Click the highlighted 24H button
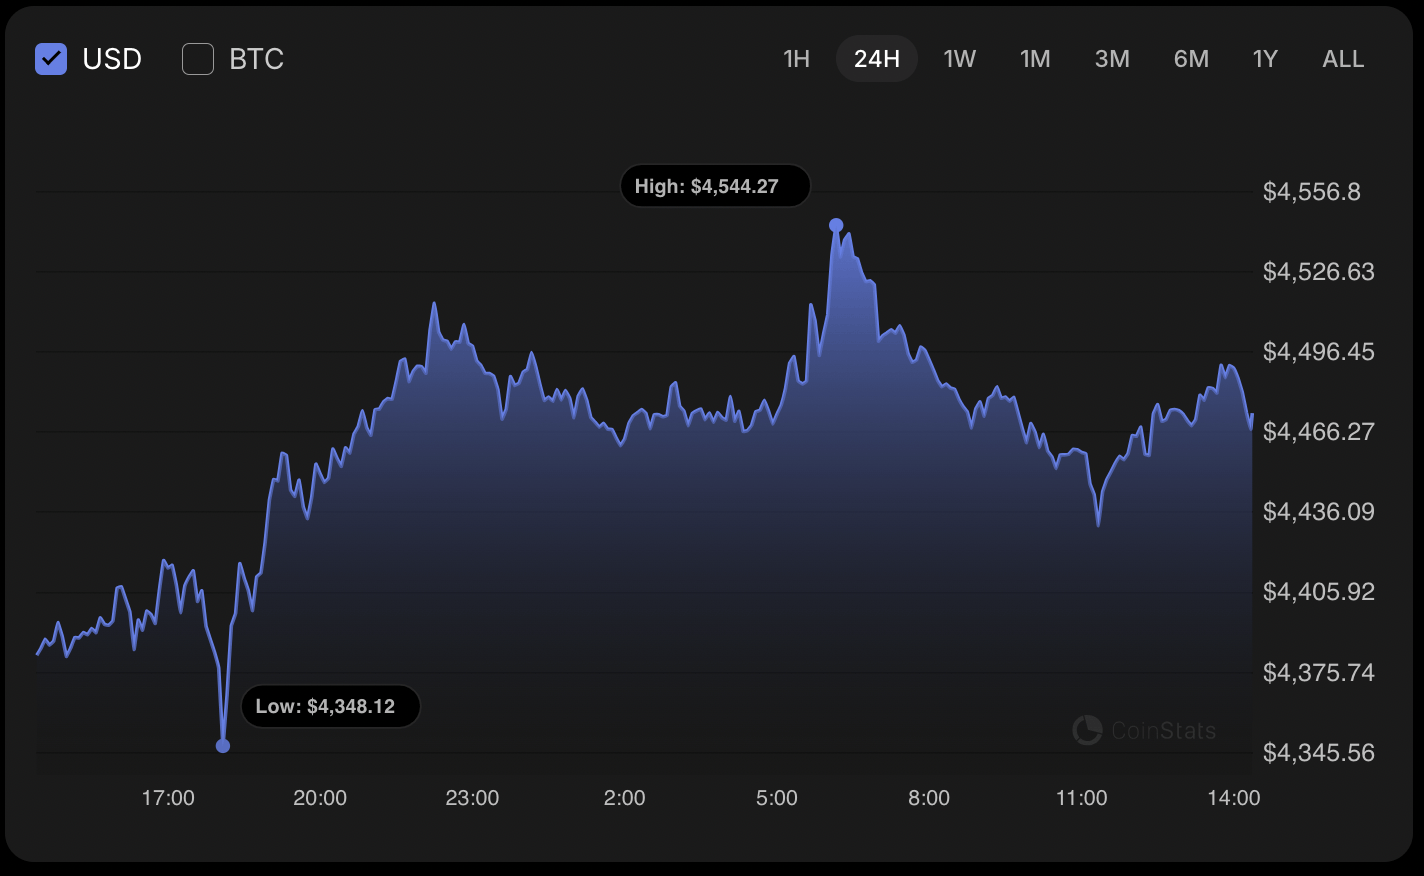 [x=876, y=59]
